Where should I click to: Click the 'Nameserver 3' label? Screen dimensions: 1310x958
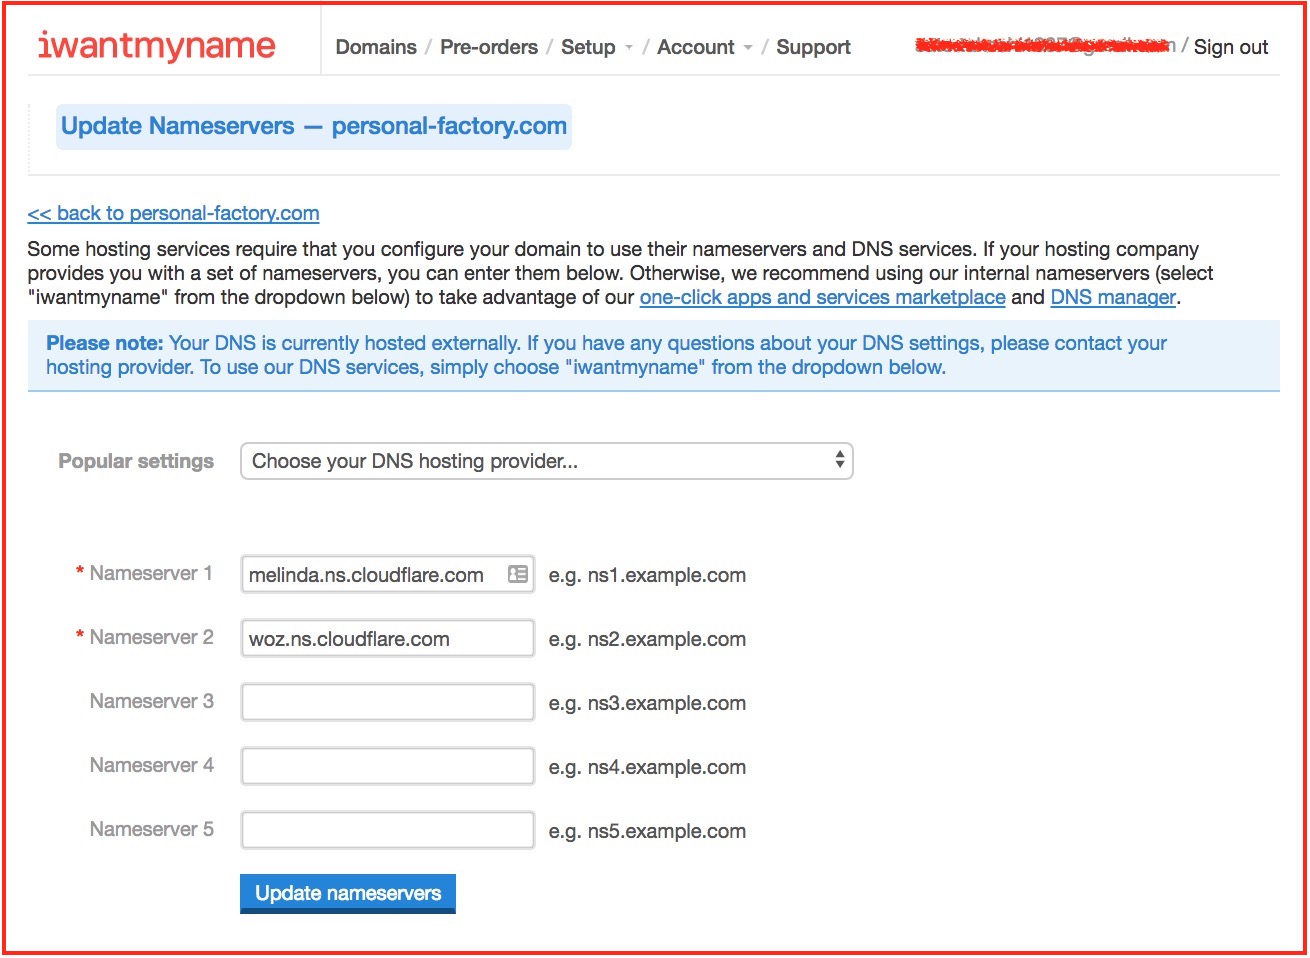coord(151,701)
